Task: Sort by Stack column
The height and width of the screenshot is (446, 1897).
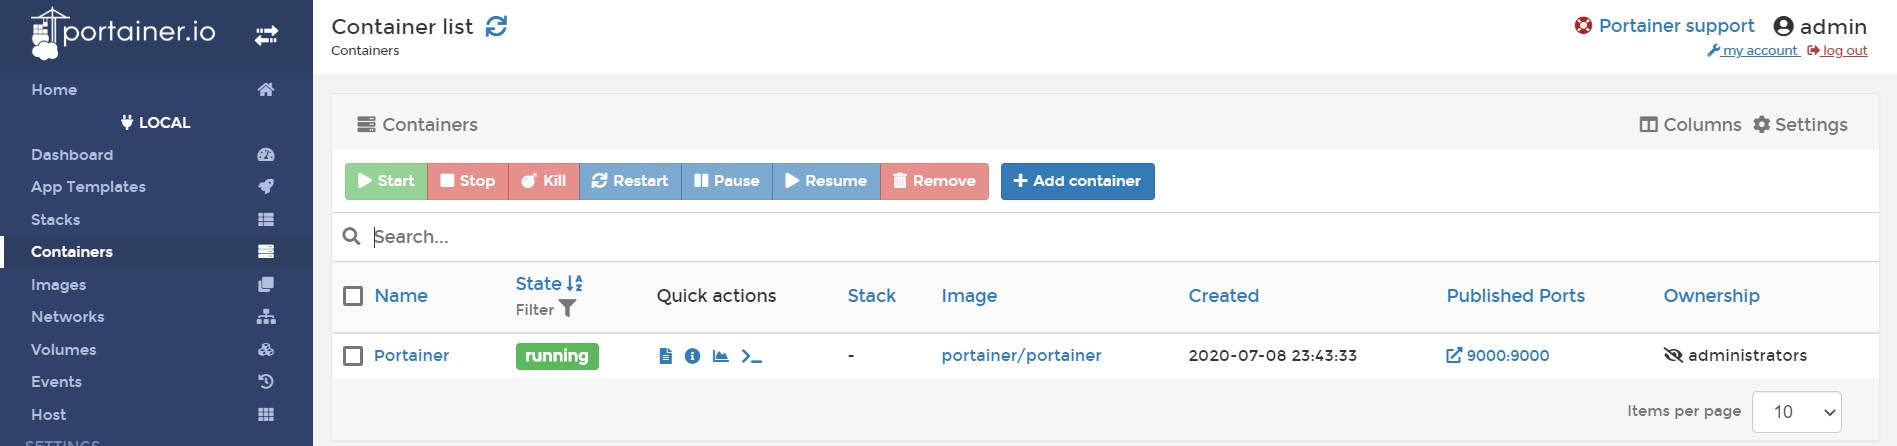Action: click(872, 296)
